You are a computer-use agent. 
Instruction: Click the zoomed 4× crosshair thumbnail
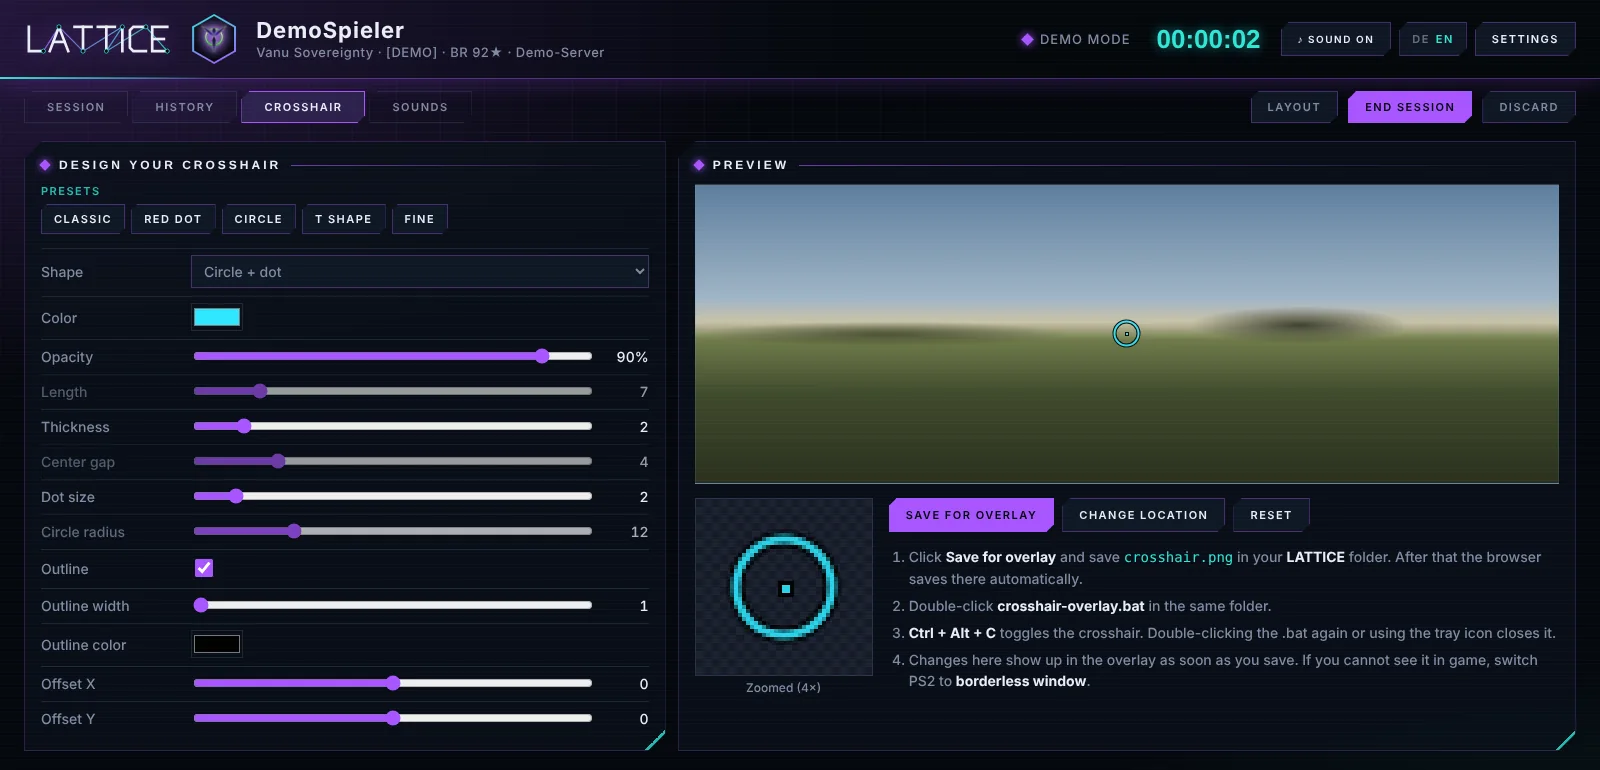(784, 587)
